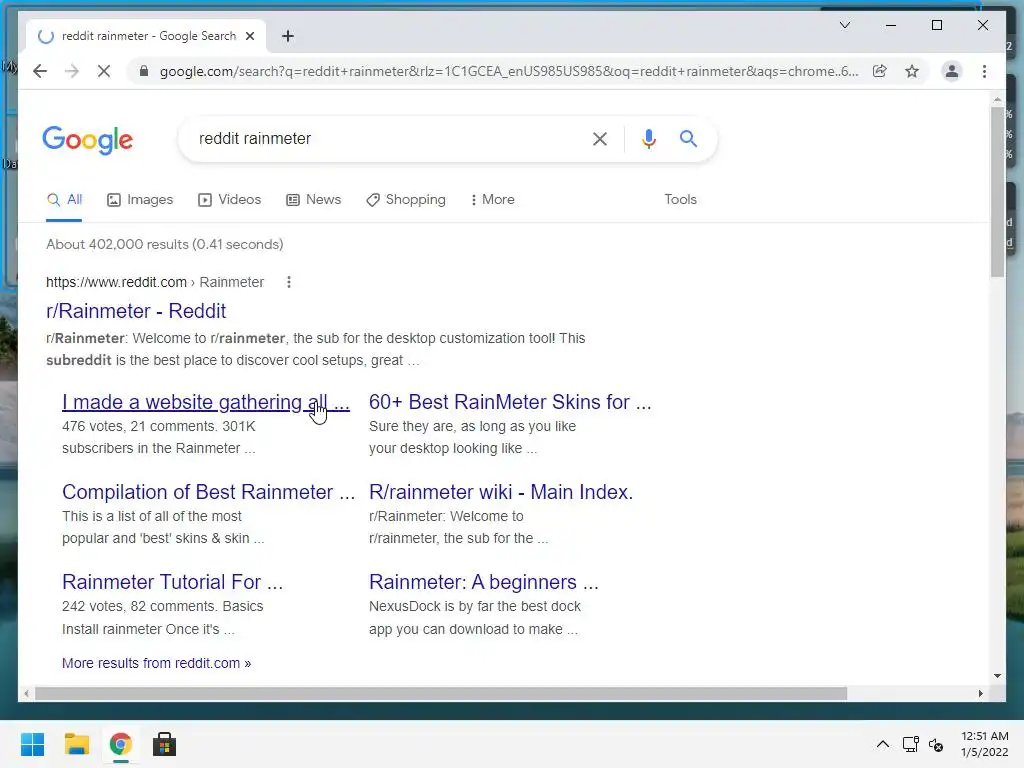Image resolution: width=1024 pixels, height=768 pixels.
Task: Submit search with magnifier icon
Action: [688, 138]
